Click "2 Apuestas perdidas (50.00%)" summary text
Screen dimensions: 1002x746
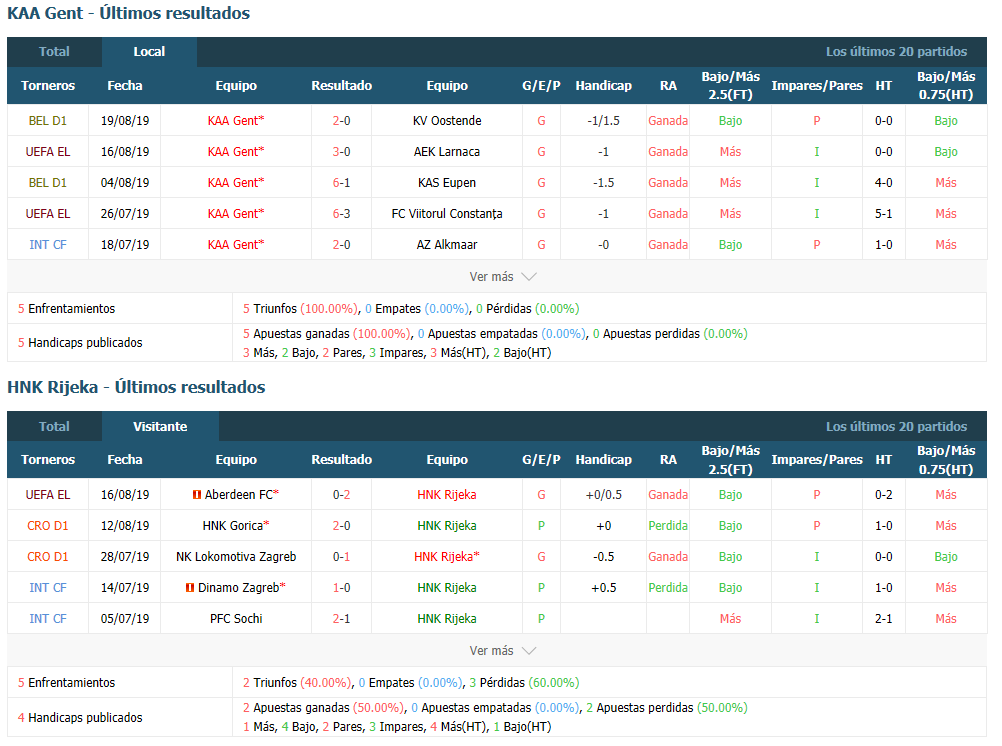[667, 708]
